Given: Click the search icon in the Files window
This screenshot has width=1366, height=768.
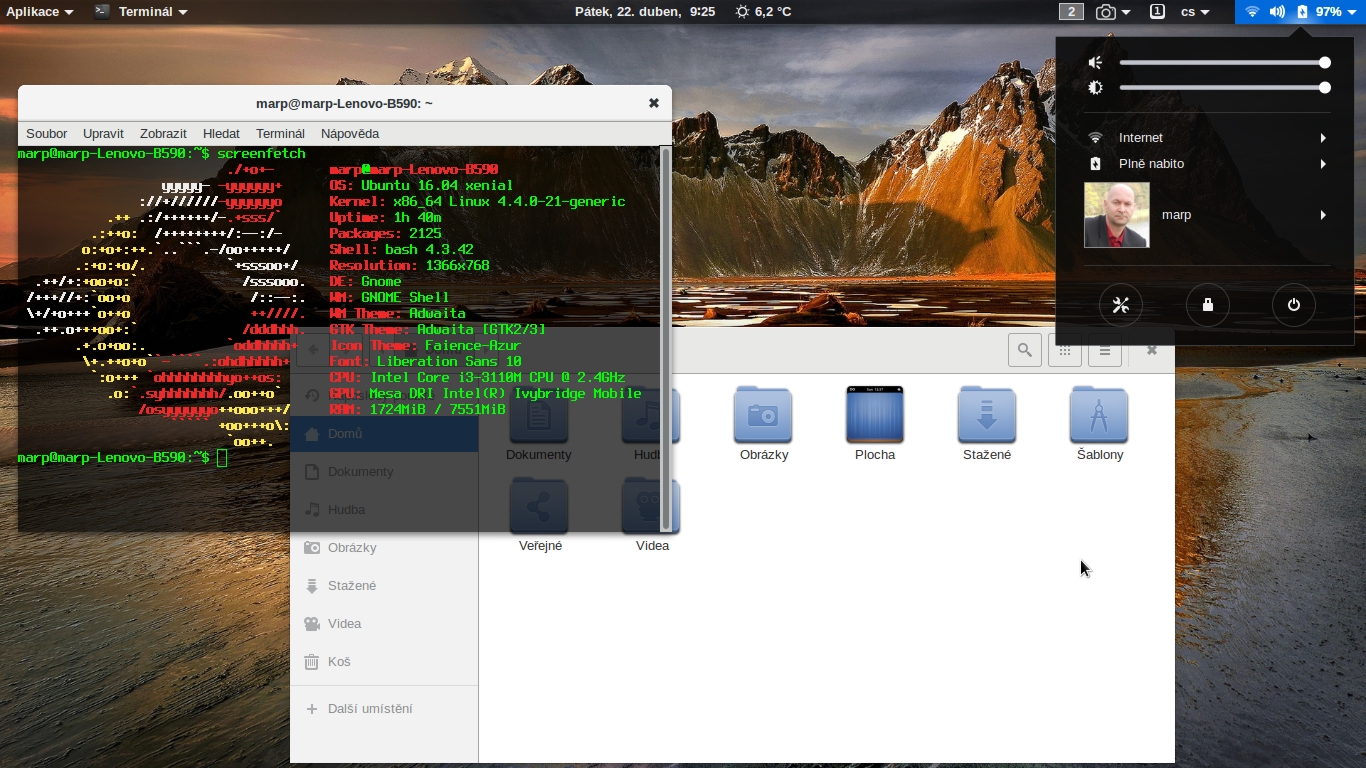Looking at the screenshot, I should click(1024, 350).
